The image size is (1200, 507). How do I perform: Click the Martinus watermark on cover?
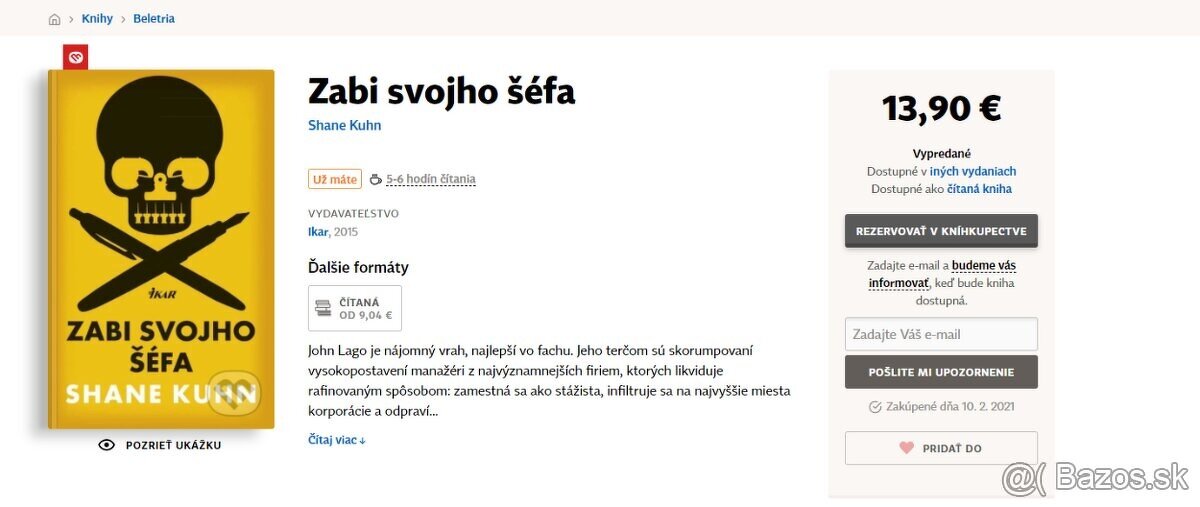pos(234,391)
